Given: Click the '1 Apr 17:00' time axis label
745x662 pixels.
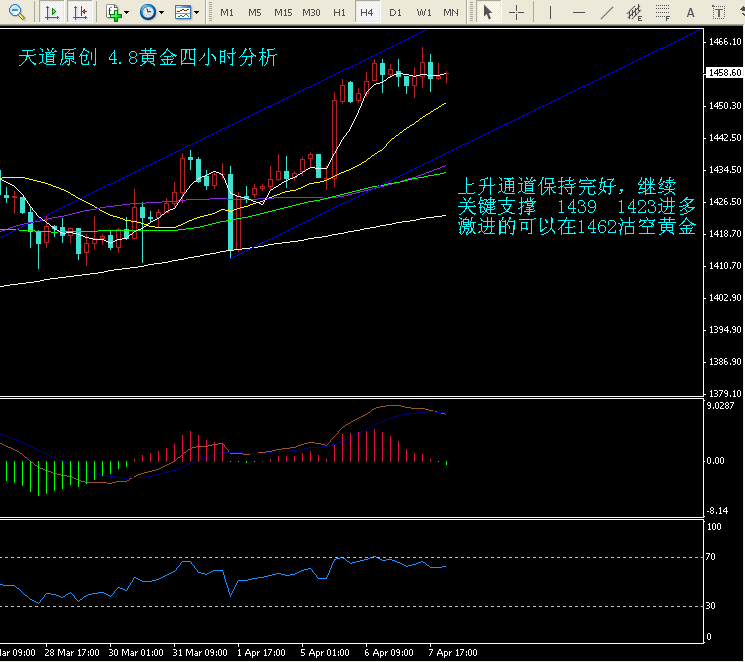Looking at the screenshot, I should (261, 652).
